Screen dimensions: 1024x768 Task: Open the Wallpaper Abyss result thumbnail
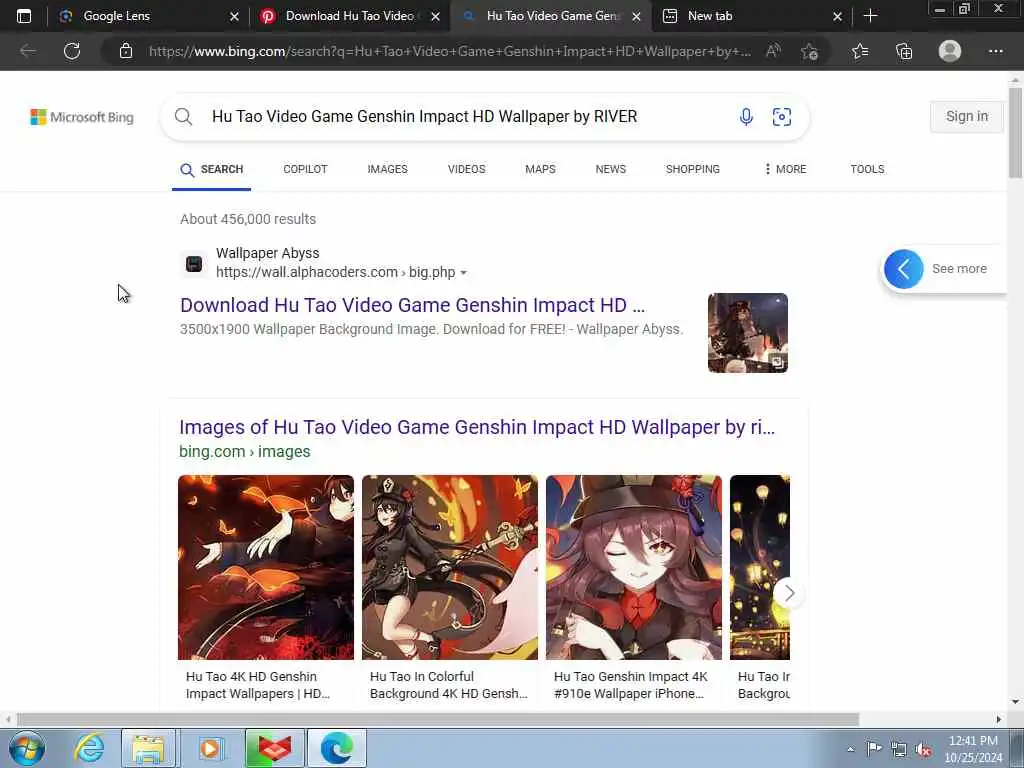(x=748, y=333)
